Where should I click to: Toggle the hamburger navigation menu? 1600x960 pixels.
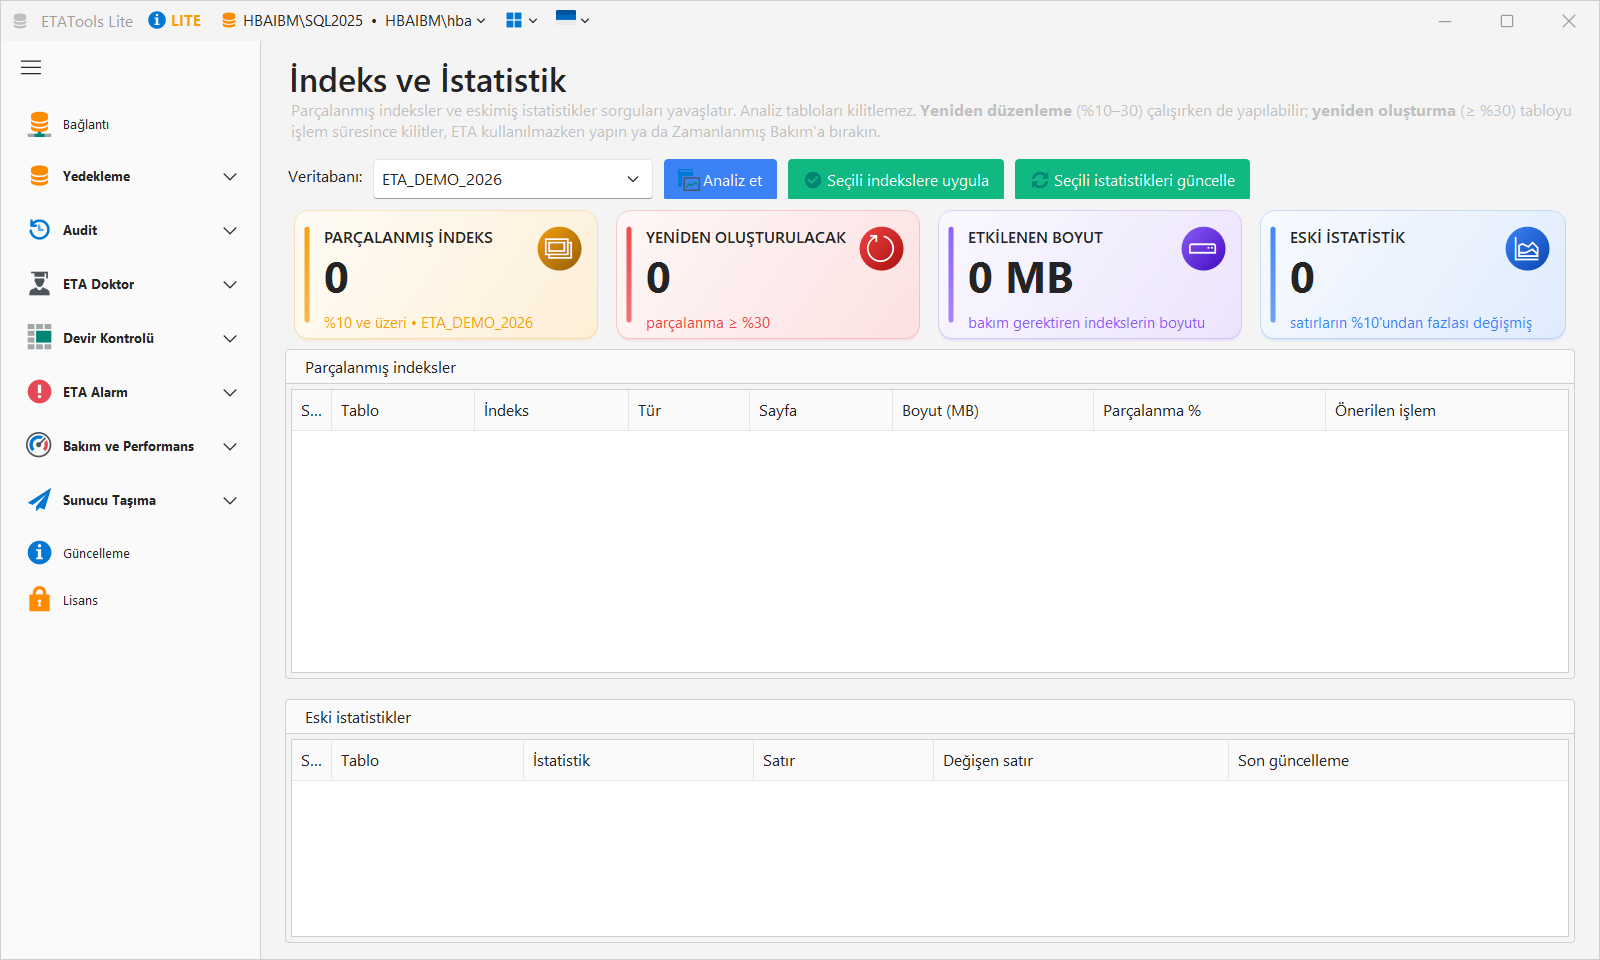point(31,68)
